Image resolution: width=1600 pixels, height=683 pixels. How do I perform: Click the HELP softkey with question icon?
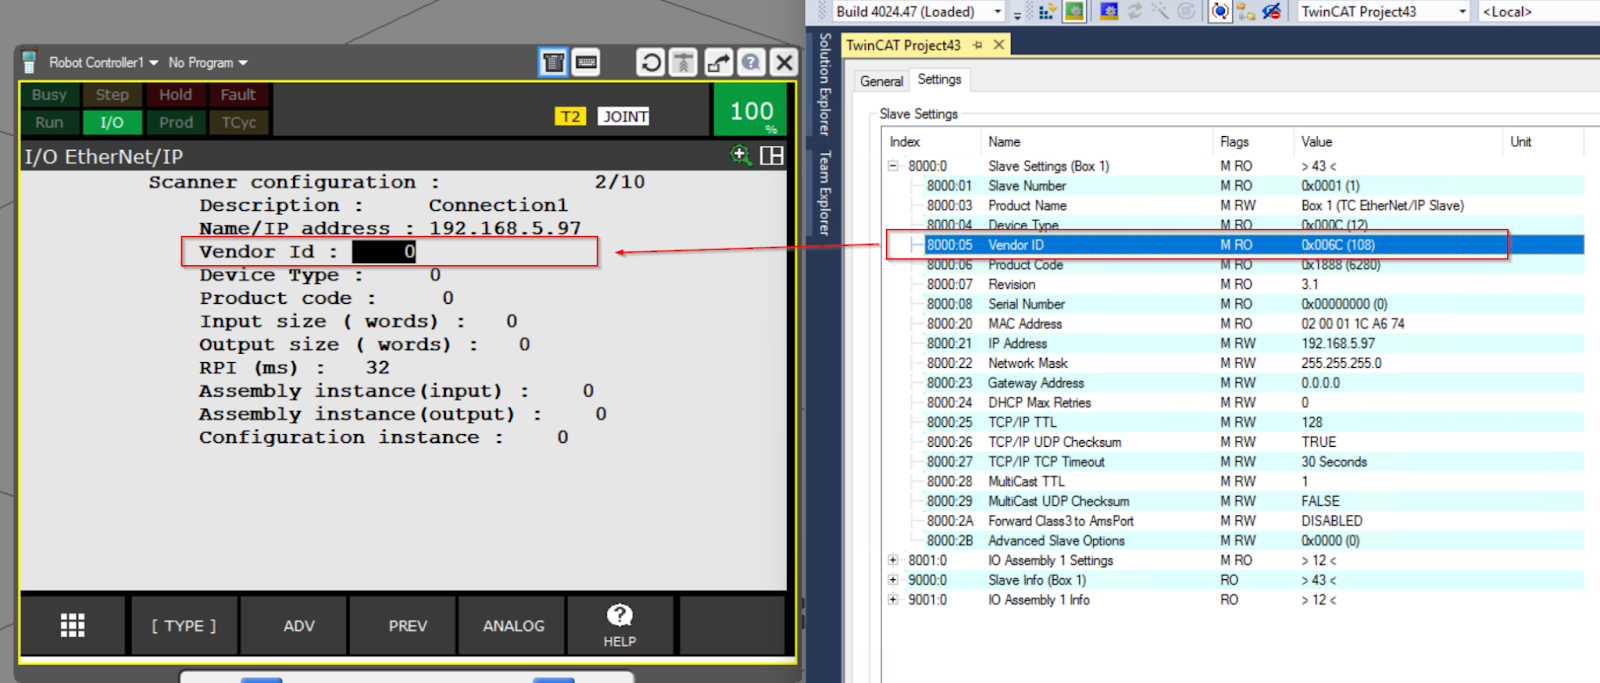click(x=619, y=626)
